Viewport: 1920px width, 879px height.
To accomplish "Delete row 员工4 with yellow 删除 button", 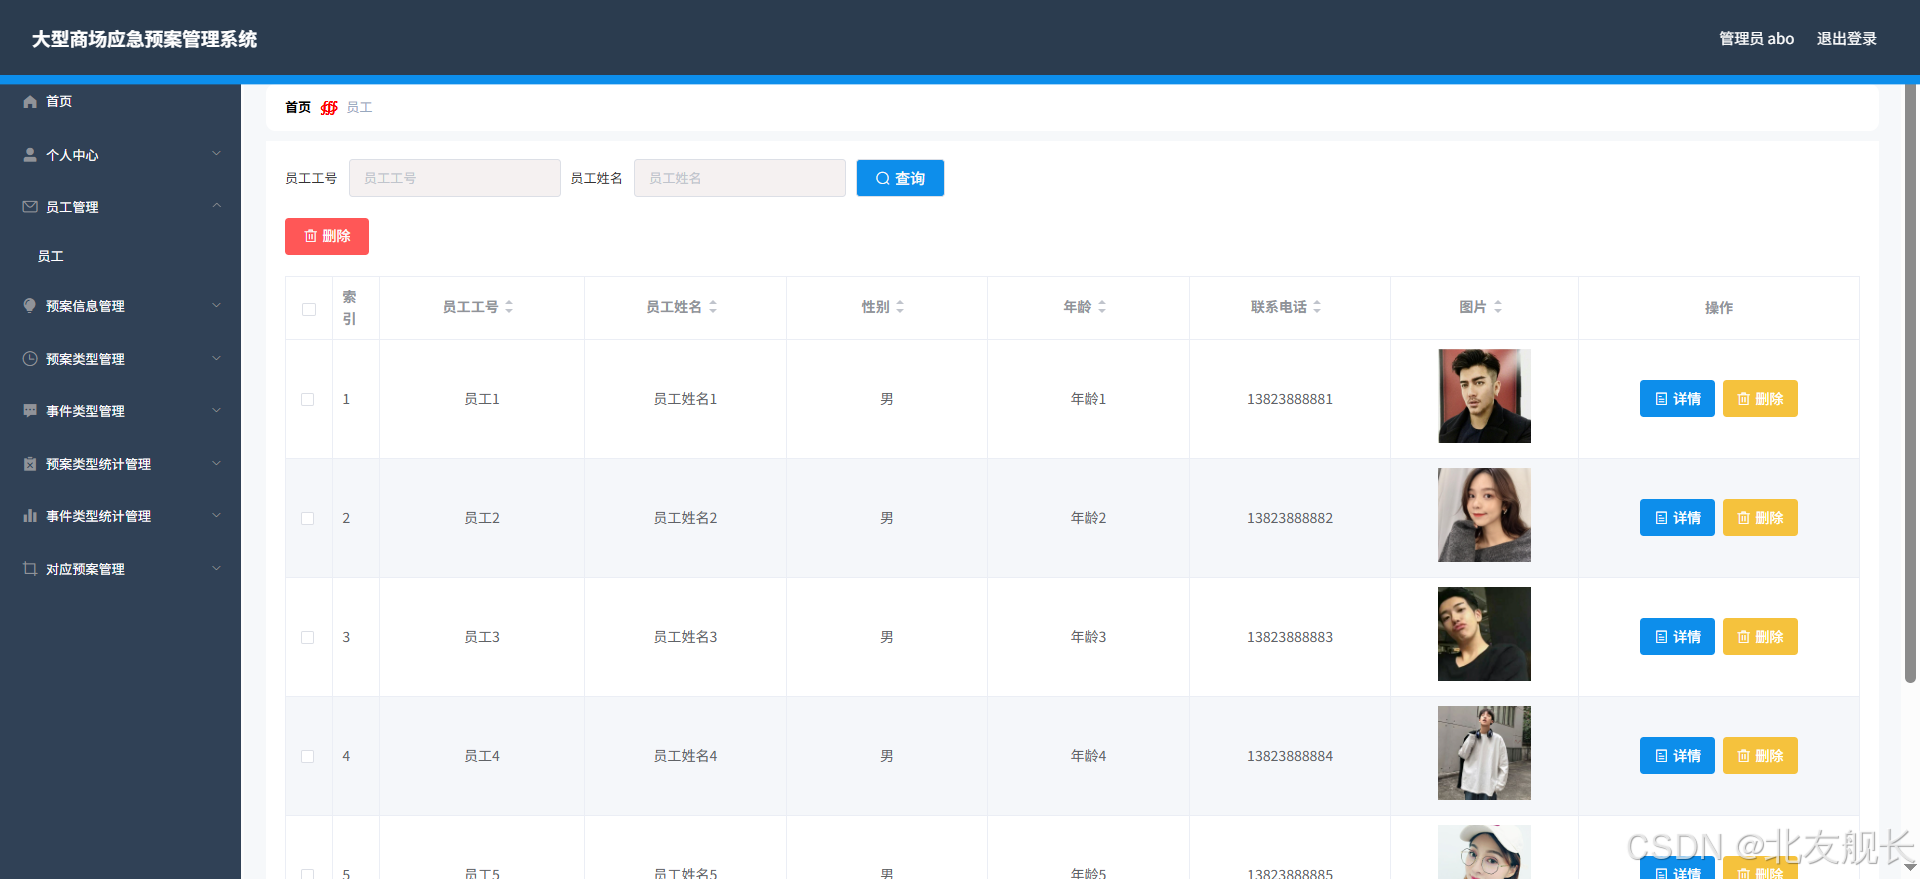I will tap(1760, 756).
